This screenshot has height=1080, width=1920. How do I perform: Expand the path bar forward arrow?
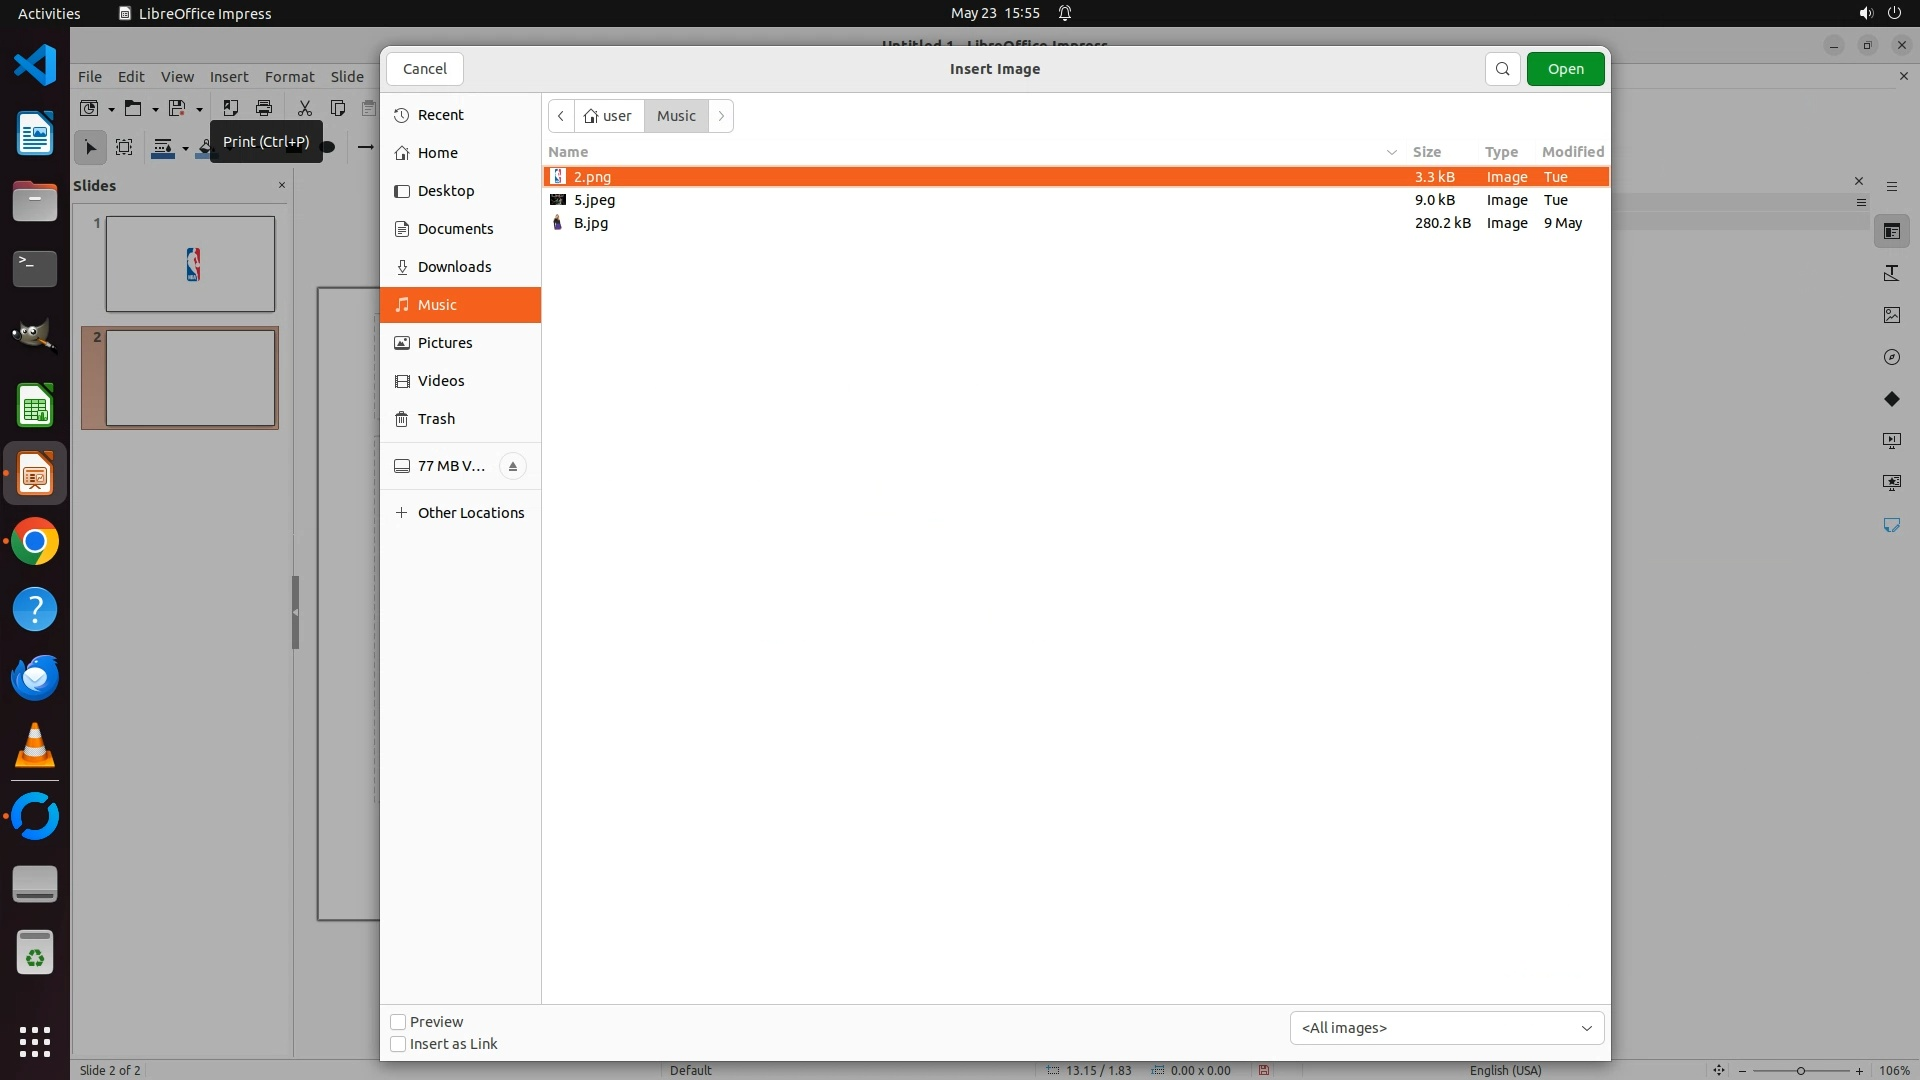pyautogui.click(x=721, y=116)
